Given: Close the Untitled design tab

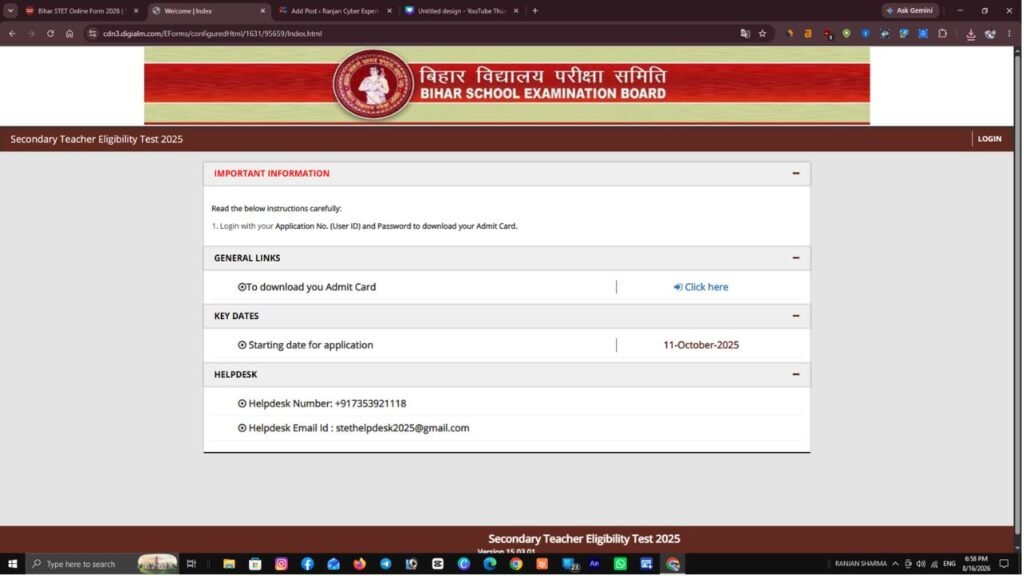Looking at the screenshot, I should point(516,10).
